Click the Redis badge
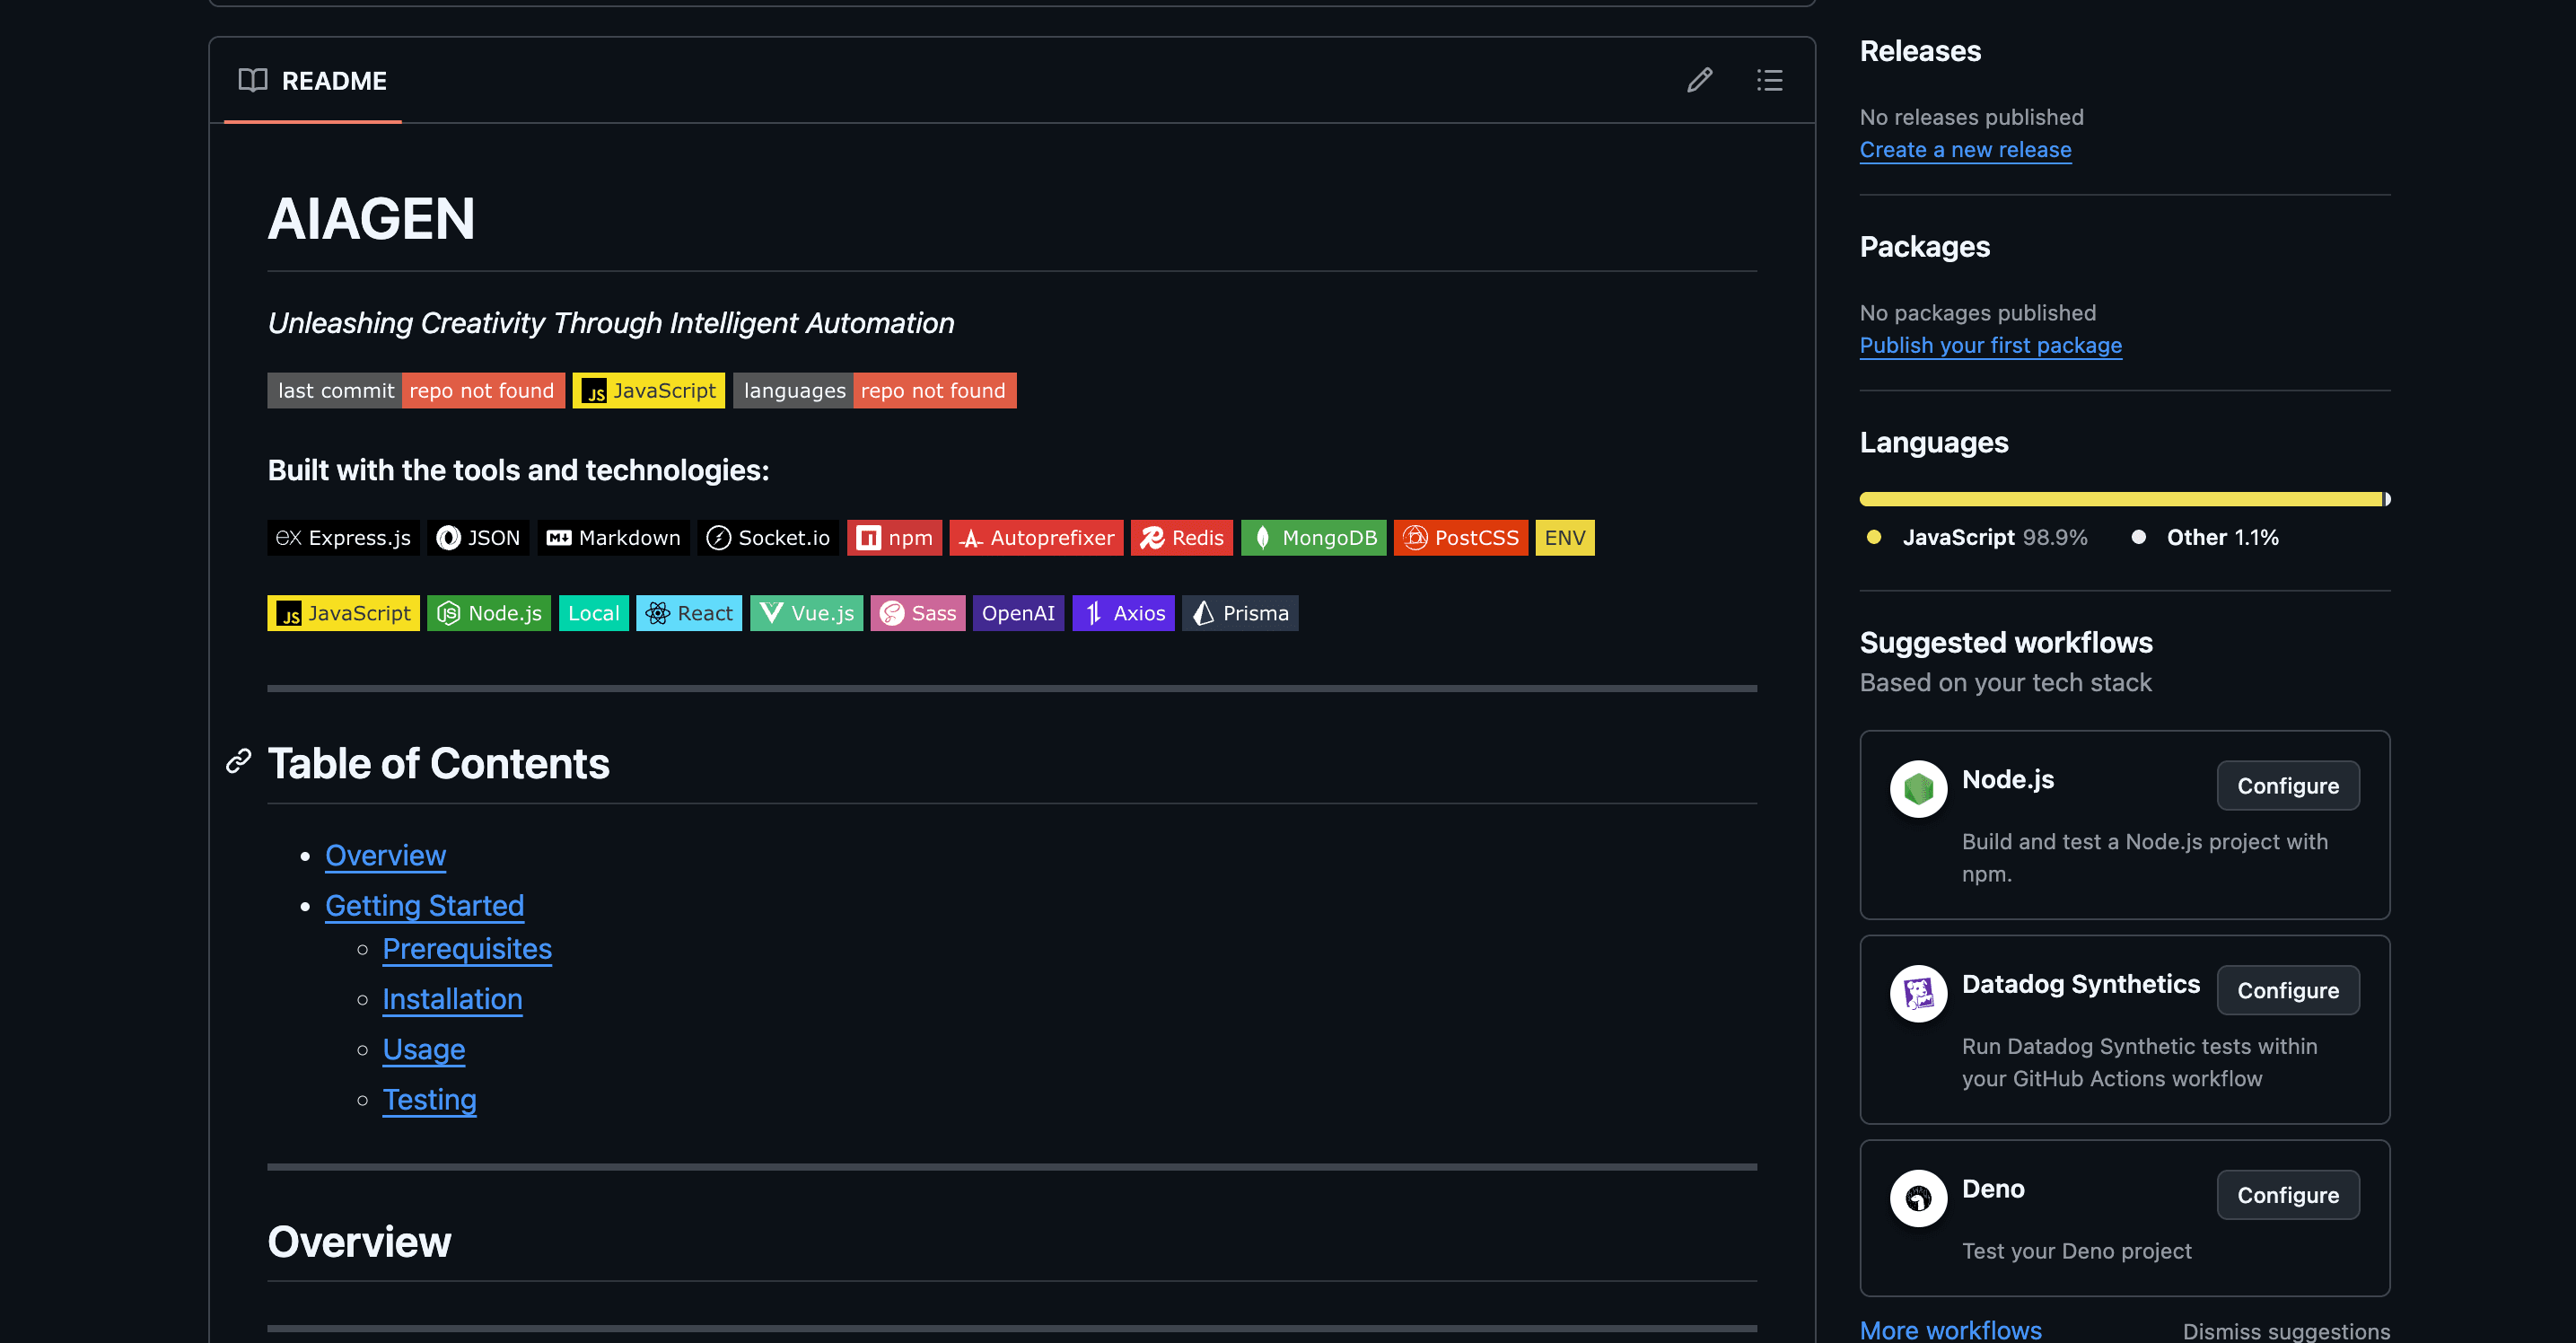Viewport: 2576px width, 1343px height. pos(1181,537)
